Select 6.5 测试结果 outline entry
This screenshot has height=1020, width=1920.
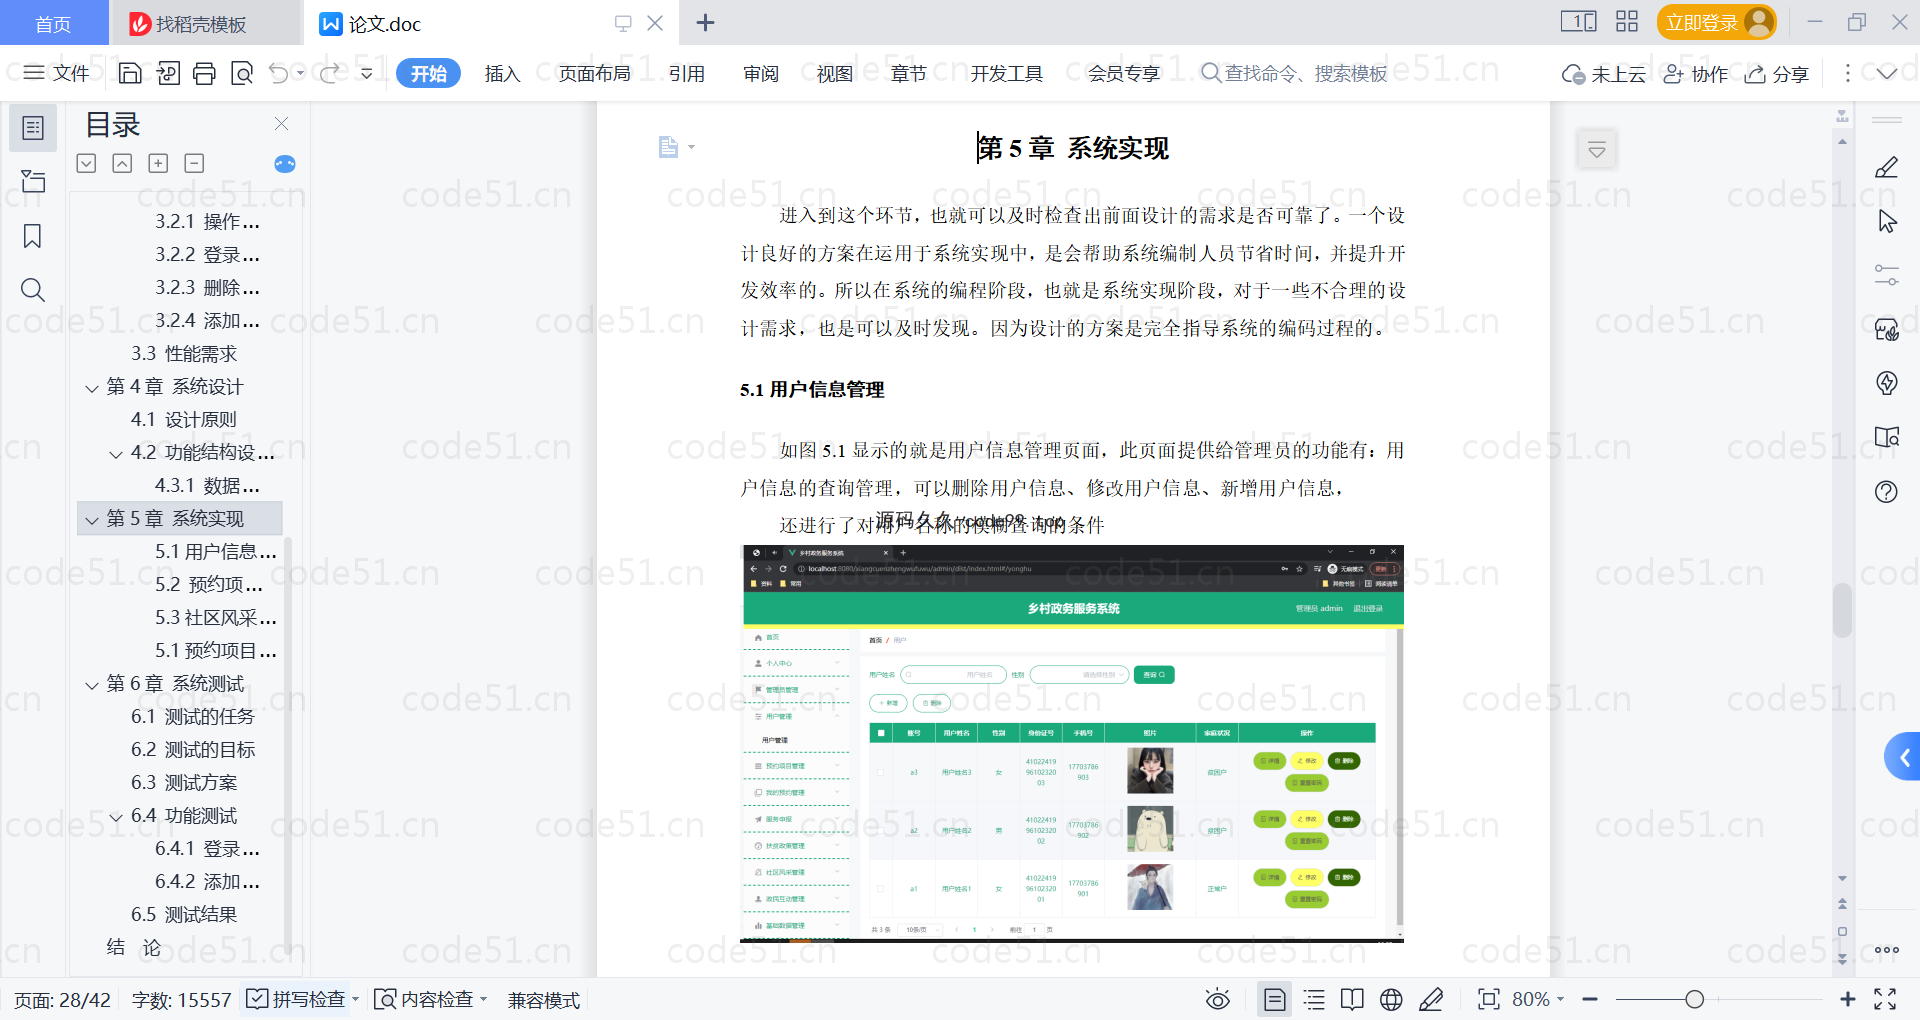pos(184,915)
